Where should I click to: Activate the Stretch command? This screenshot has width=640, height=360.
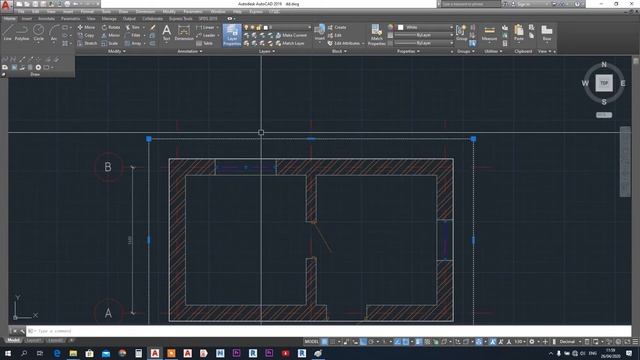(87, 43)
